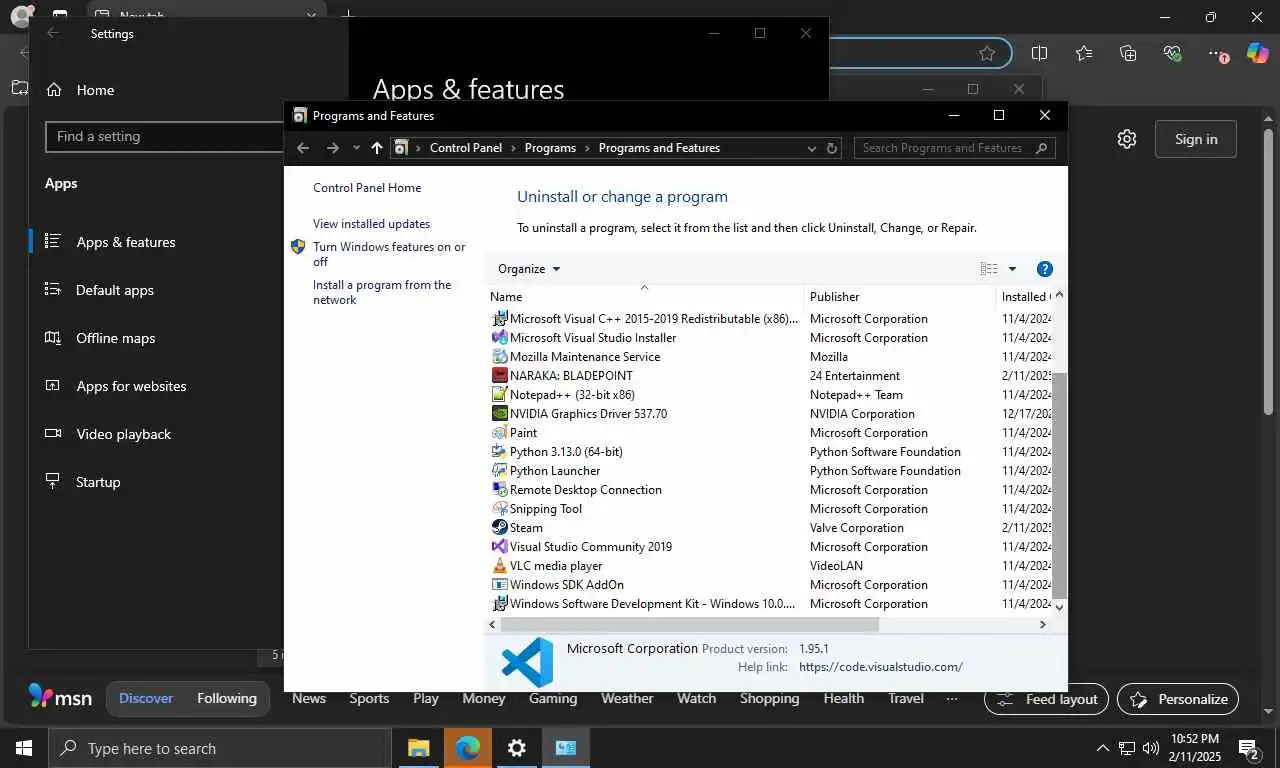
Task: Click the Valve Corporation publisher cell
Action: pyautogui.click(x=856, y=528)
